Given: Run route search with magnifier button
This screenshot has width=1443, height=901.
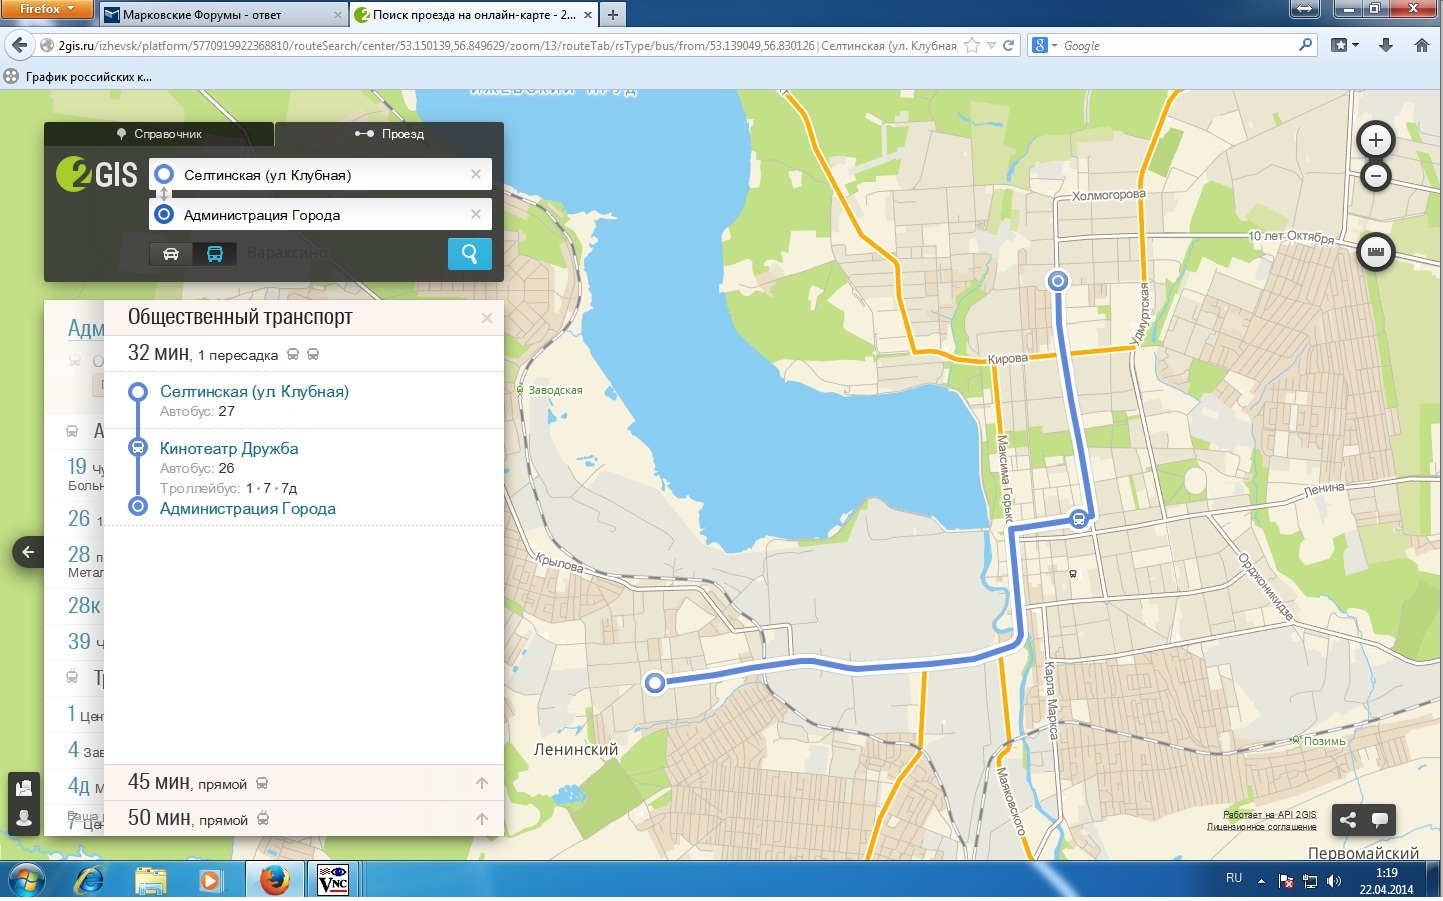Looking at the screenshot, I should pyautogui.click(x=469, y=254).
